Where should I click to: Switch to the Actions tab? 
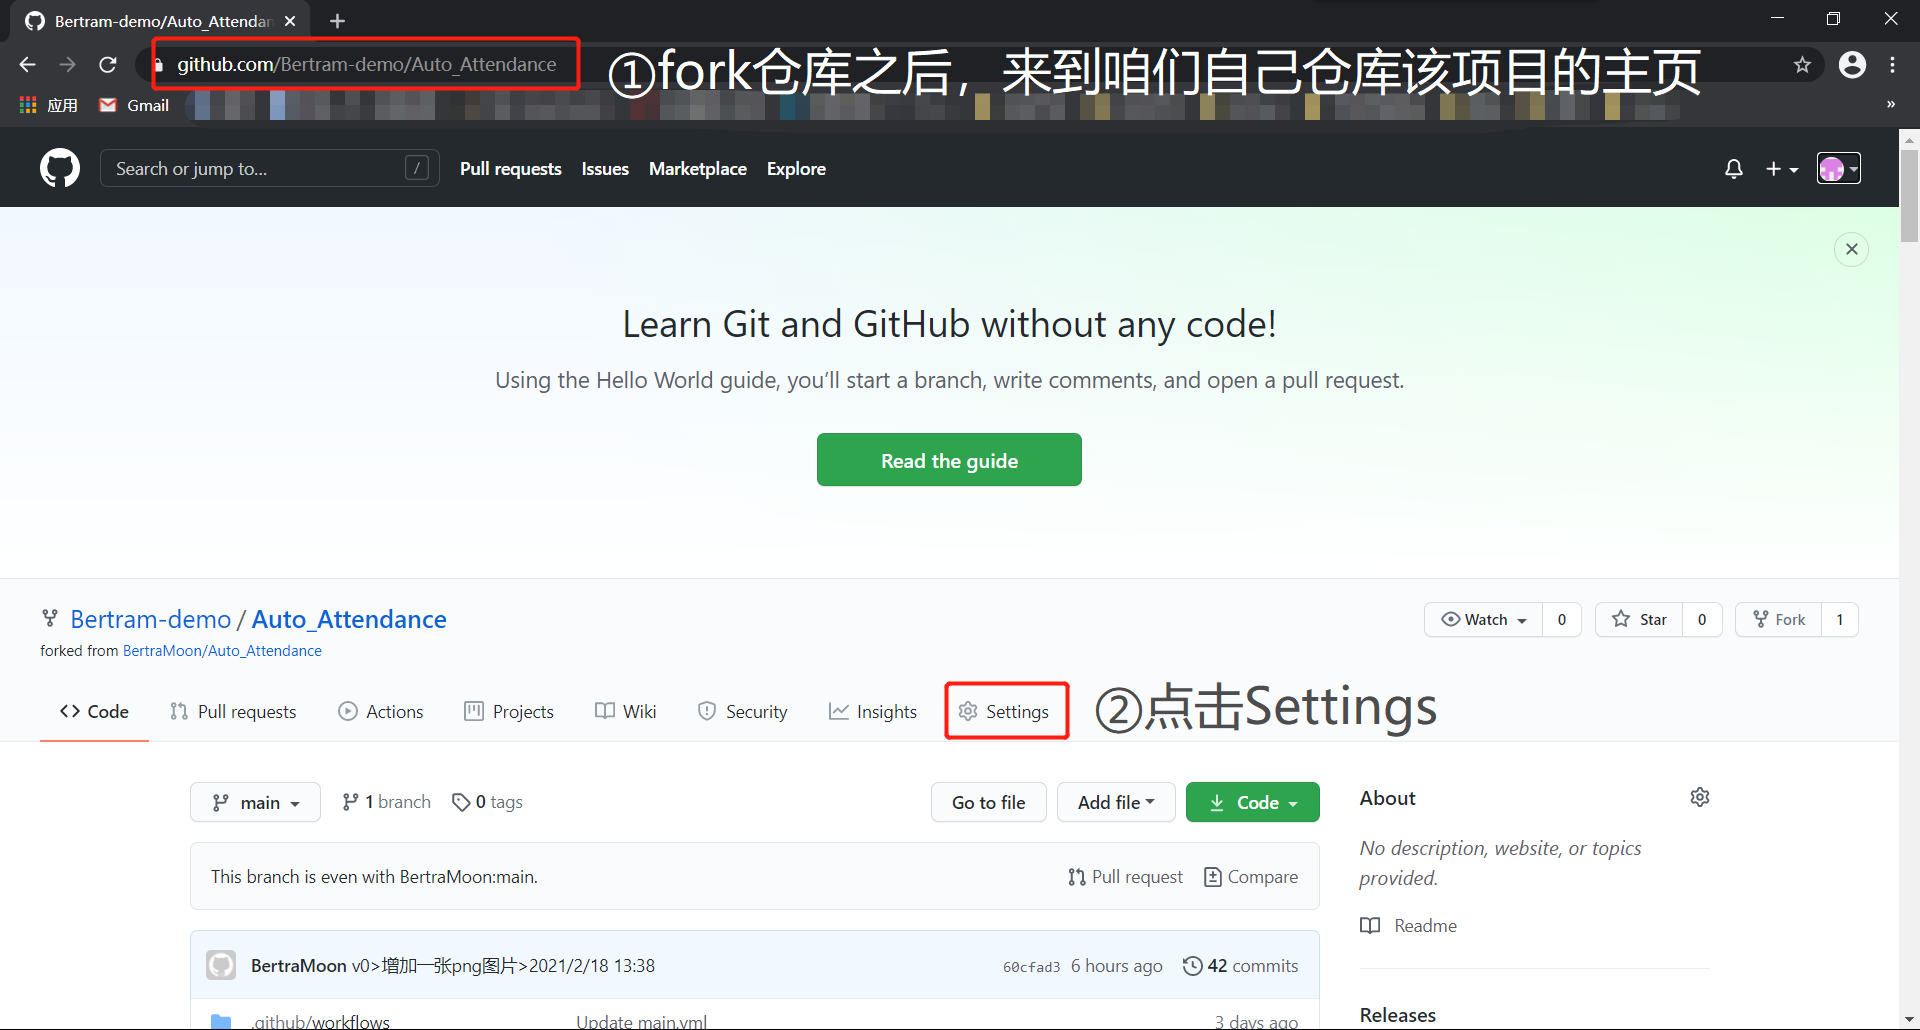[x=381, y=711]
